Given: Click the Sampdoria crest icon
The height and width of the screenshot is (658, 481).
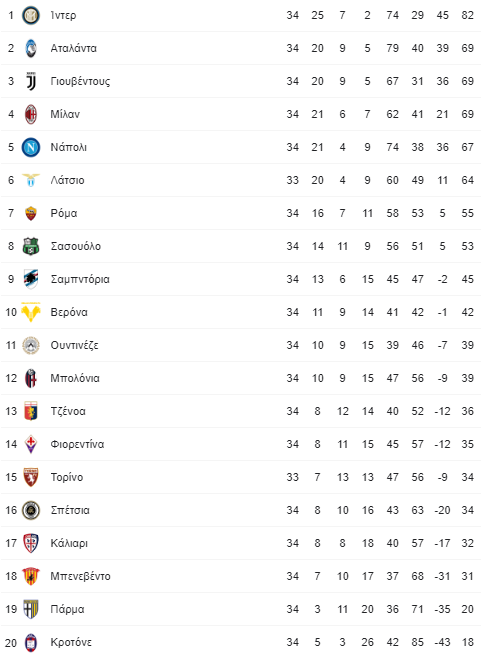Looking at the screenshot, I should (31, 279).
